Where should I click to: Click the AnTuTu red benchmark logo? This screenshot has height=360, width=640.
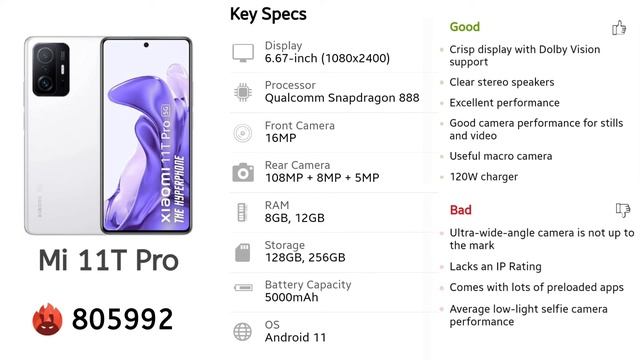click(x=47, y=320)
